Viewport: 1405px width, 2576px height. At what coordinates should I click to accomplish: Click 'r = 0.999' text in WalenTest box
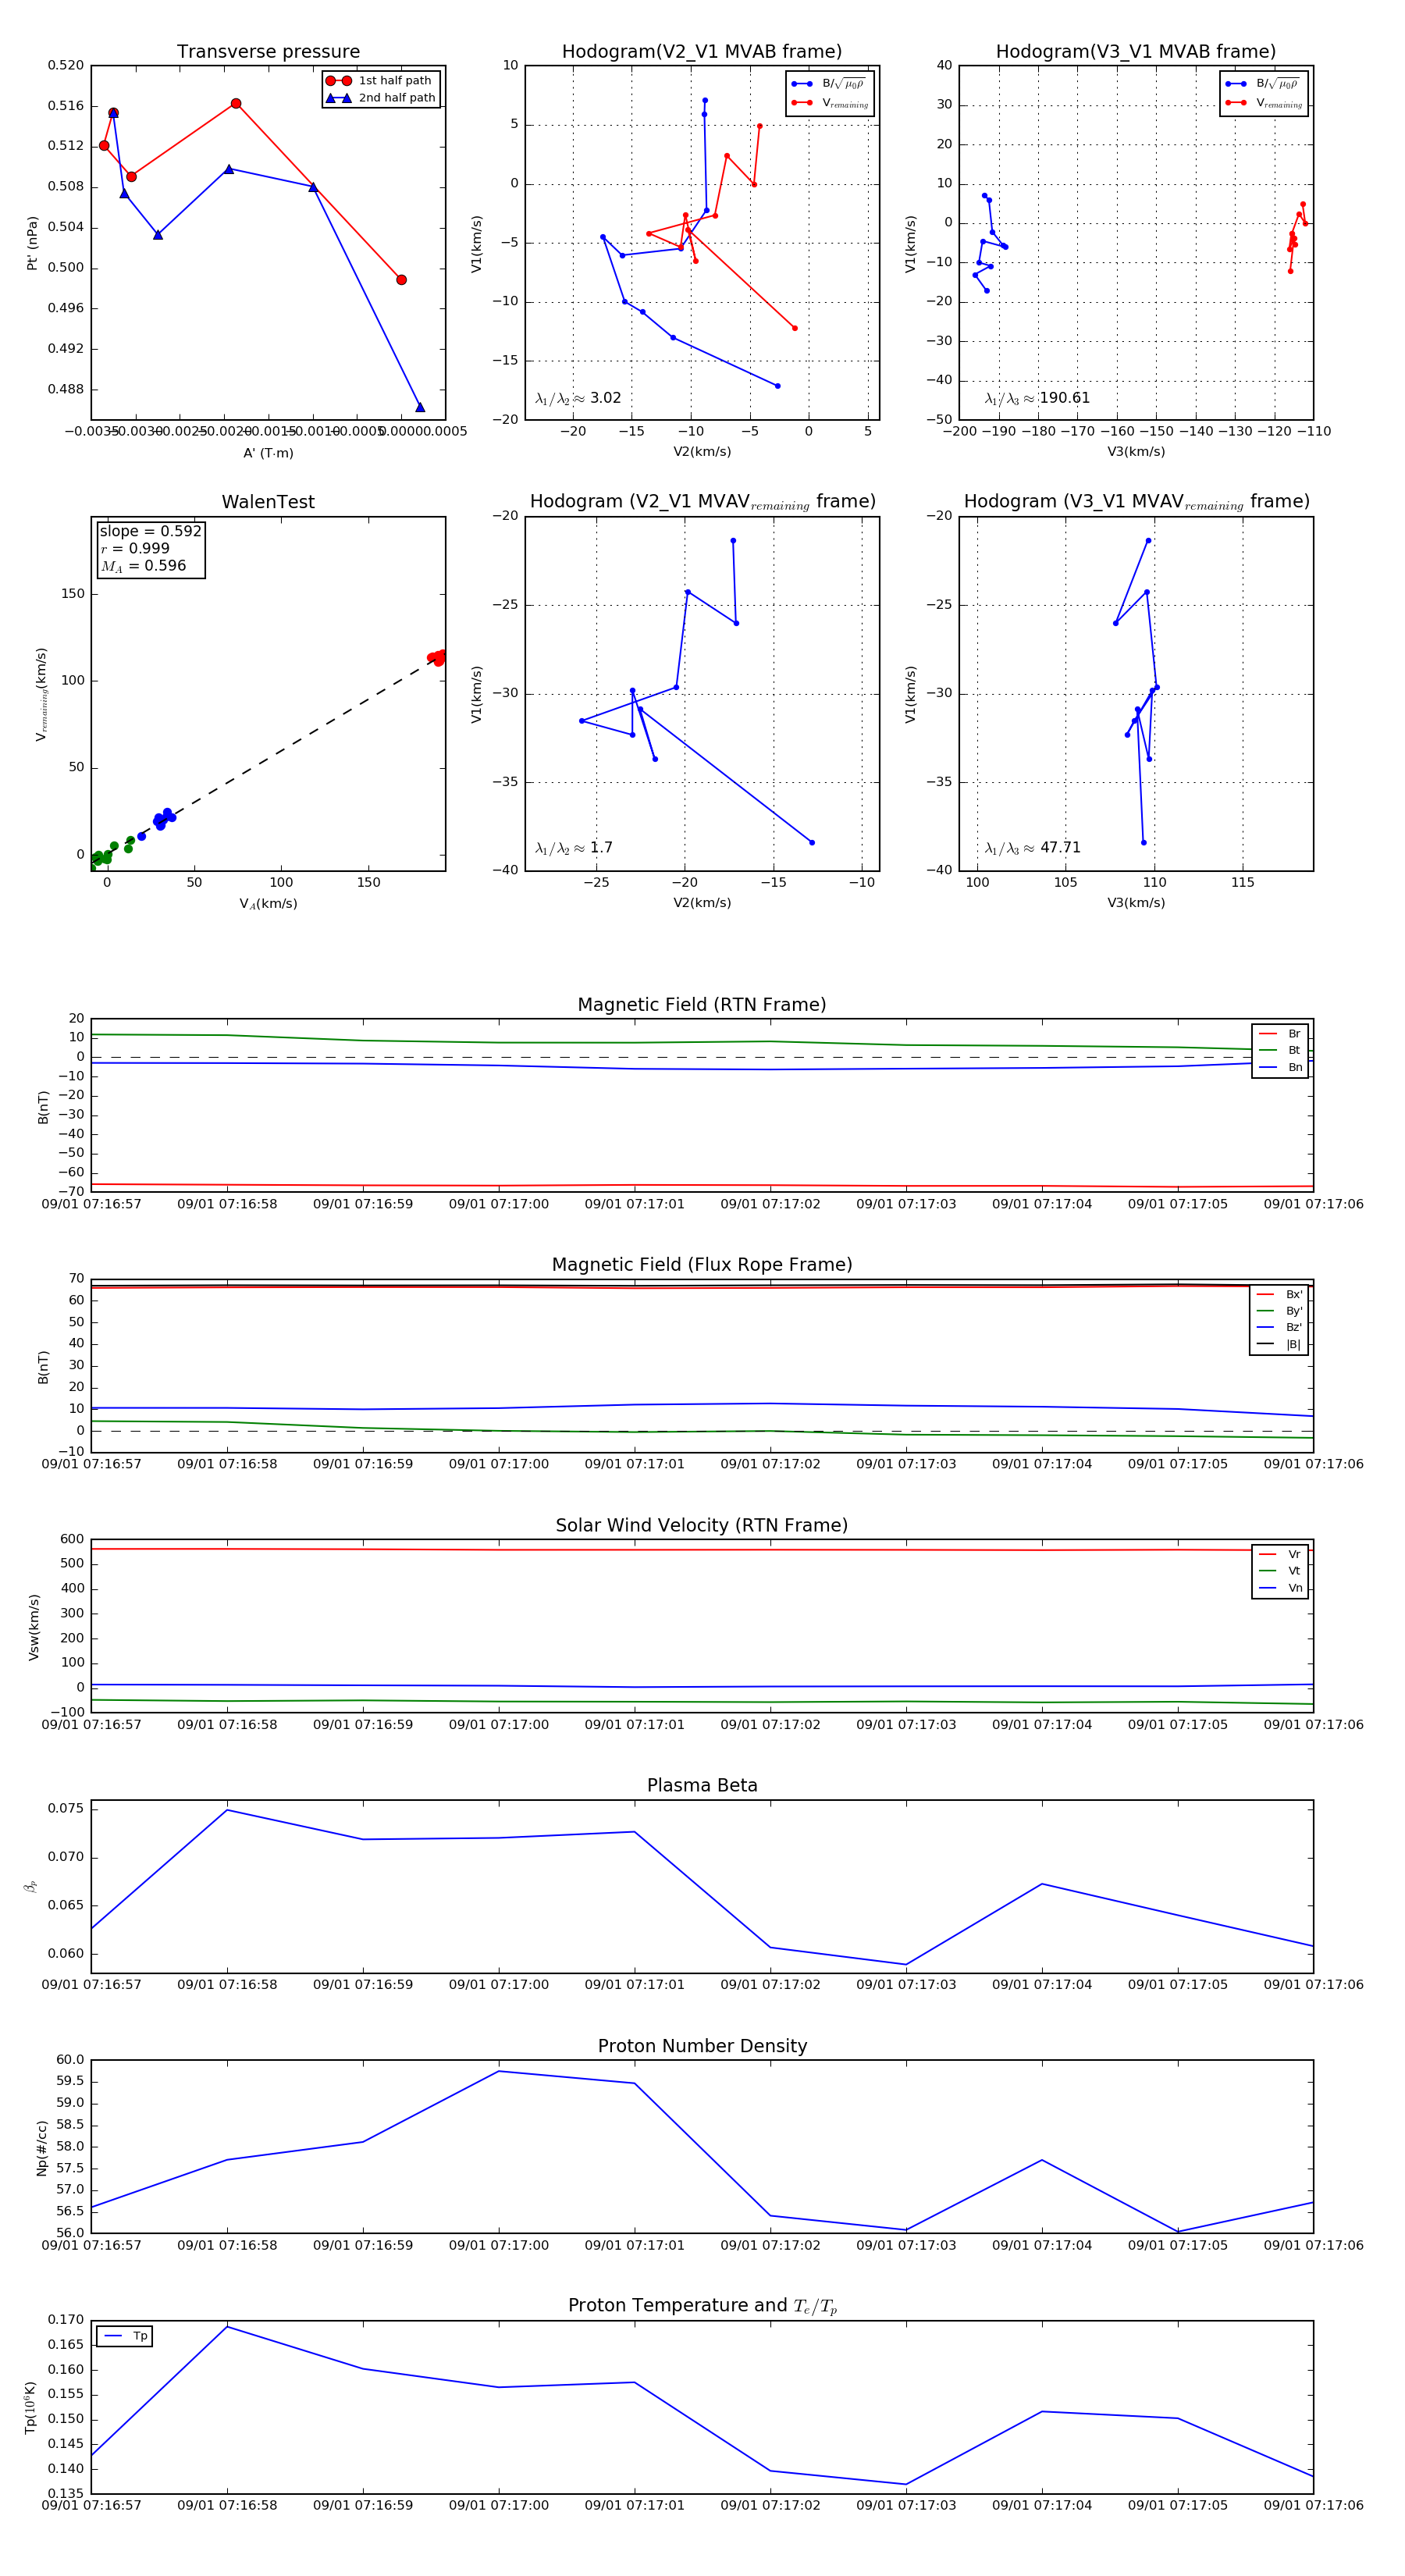click(135, 548)
